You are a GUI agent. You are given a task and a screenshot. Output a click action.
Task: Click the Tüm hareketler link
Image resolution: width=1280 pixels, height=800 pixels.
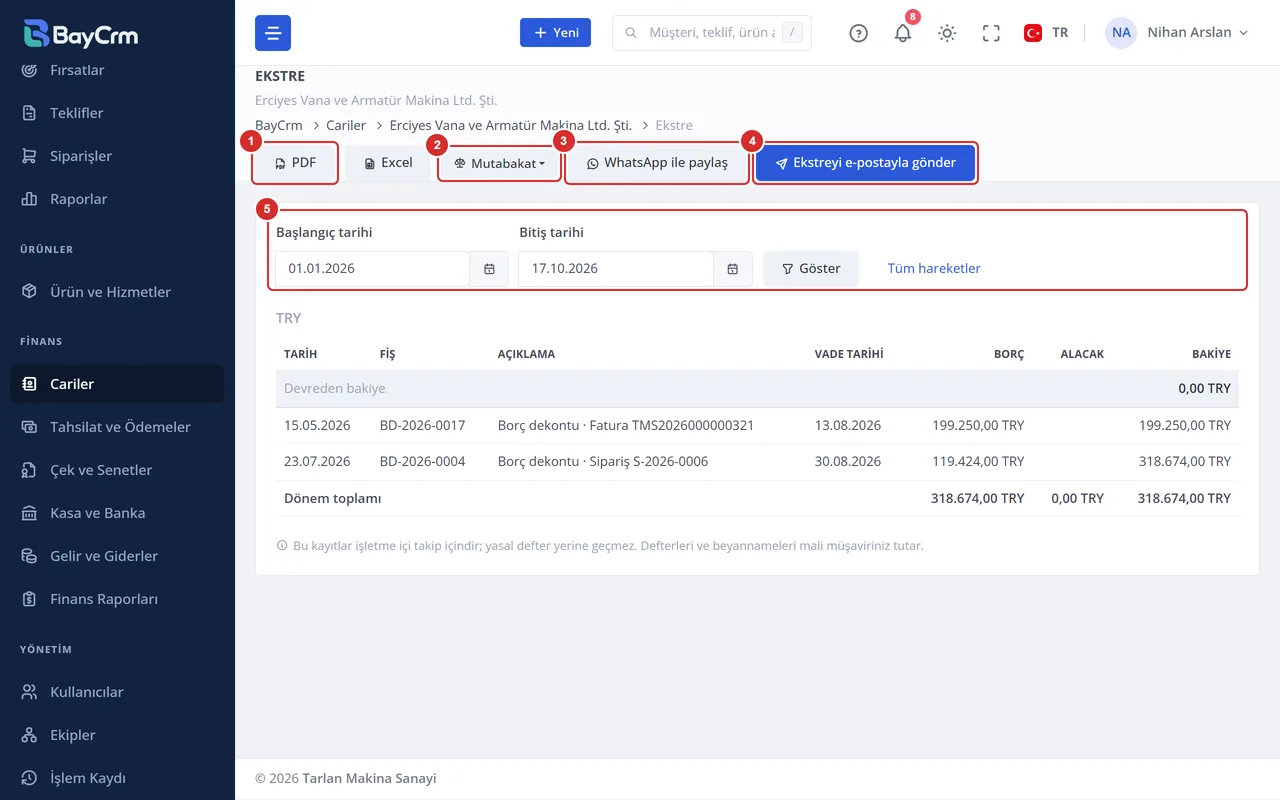(934, 269)
